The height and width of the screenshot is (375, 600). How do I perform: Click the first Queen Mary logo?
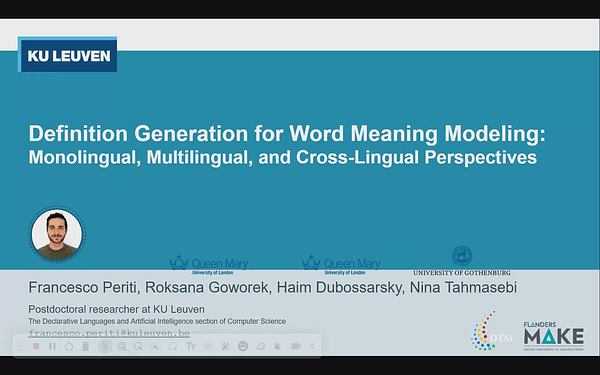(209, 265)
